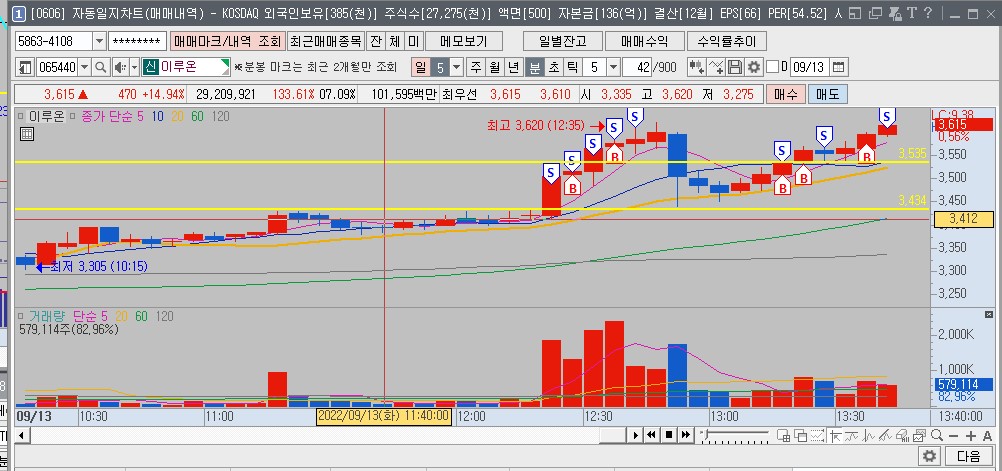Click the crosshair cursor tool icon
The image size is (1002, 471).
(835, 436)
